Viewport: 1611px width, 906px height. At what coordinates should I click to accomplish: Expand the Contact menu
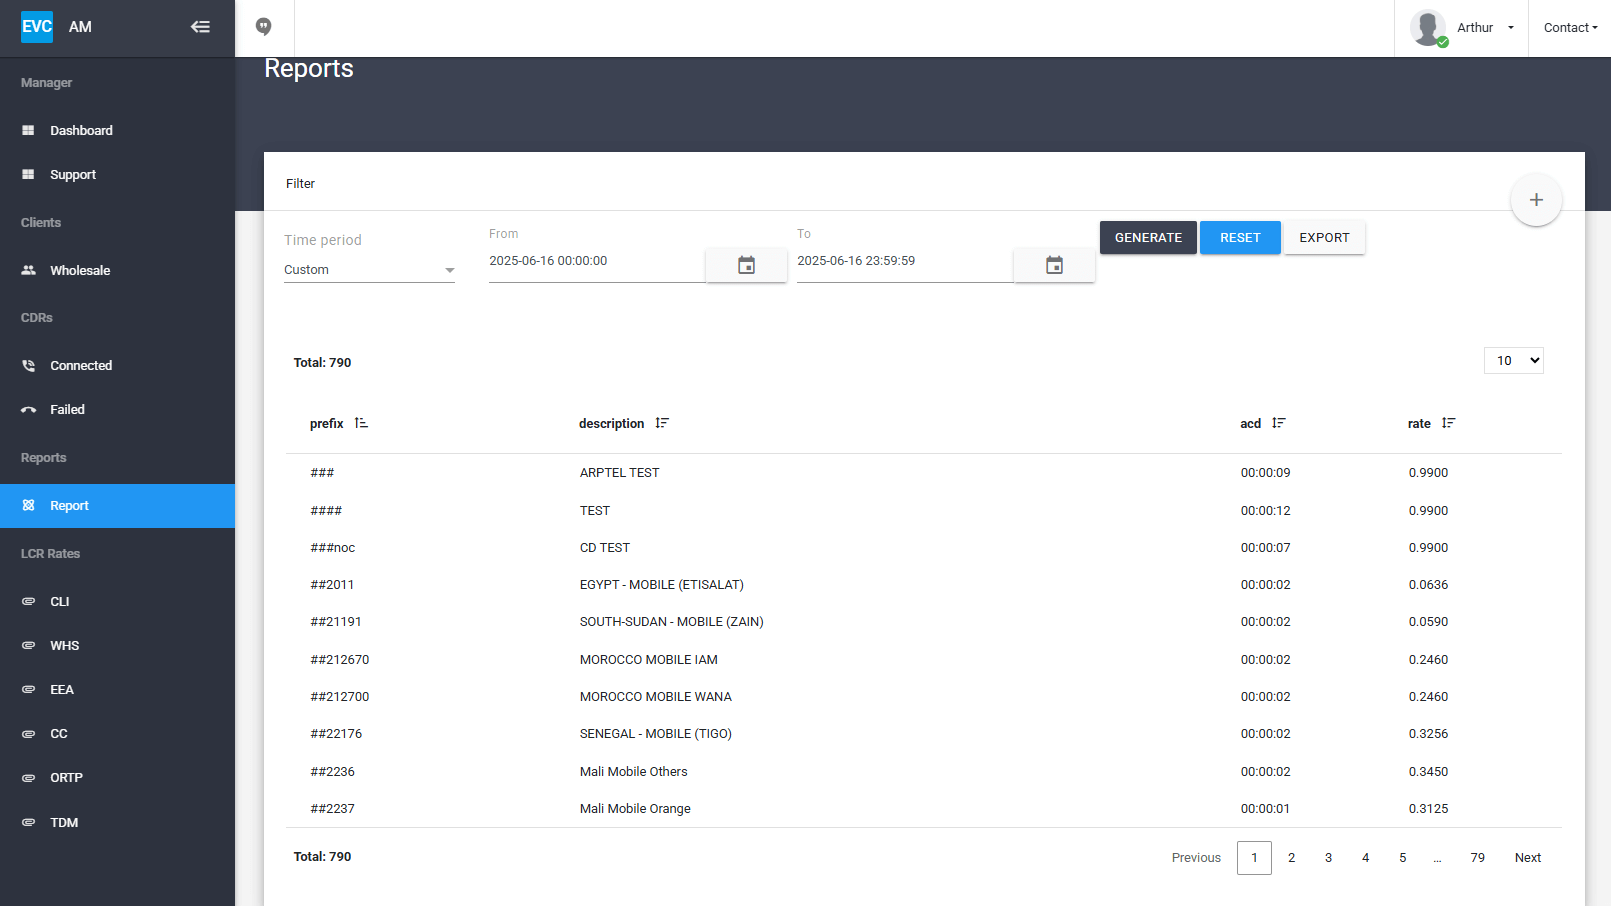tap(1570, 28)
